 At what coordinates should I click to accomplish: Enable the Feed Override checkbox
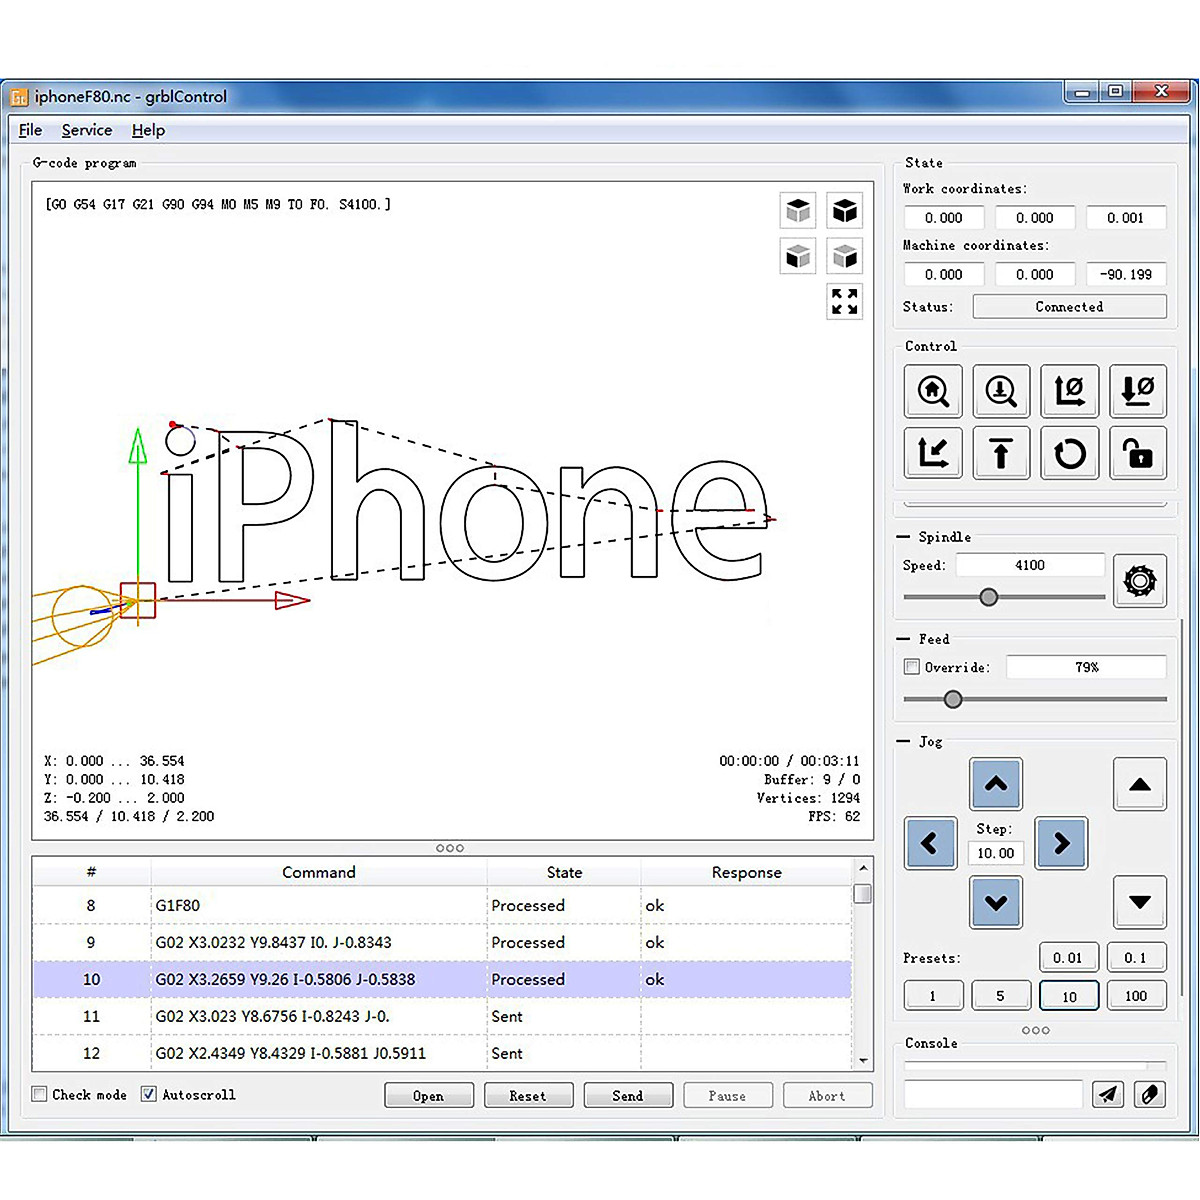(x=912, y=667)
